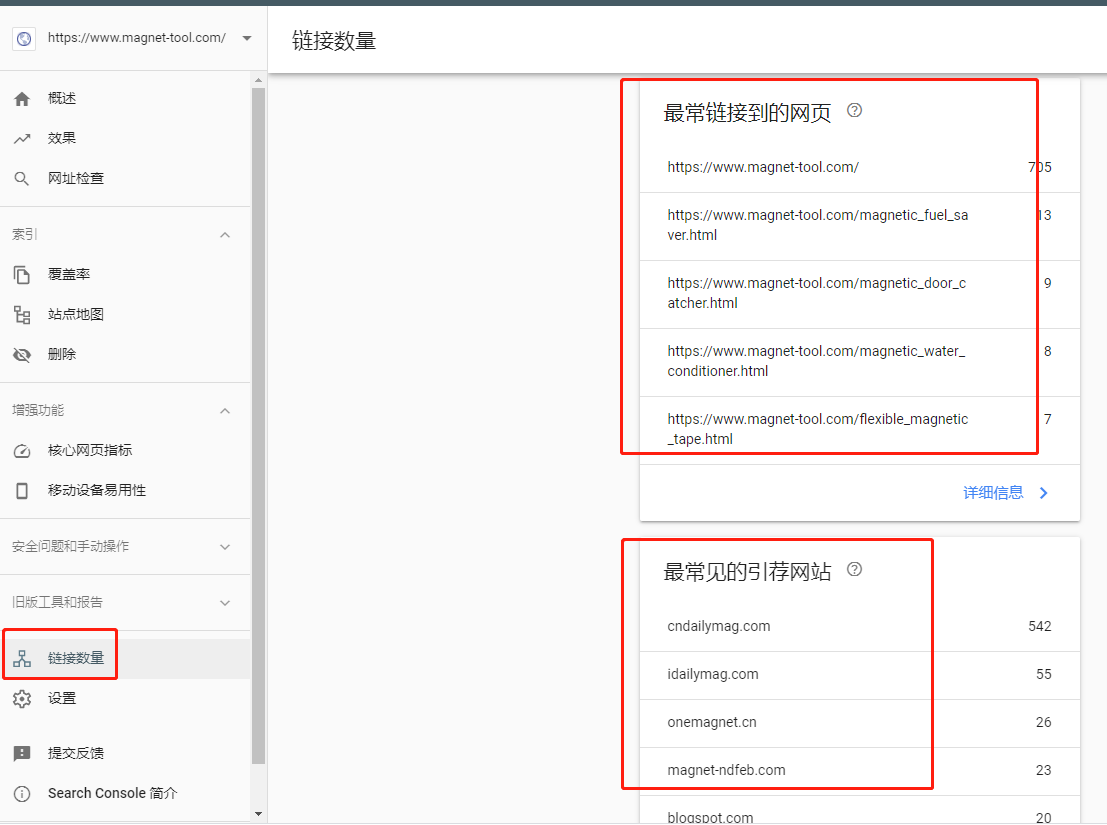Open 设置 in the sidebar
The image size is (1107, 825).
coord(125,699)
